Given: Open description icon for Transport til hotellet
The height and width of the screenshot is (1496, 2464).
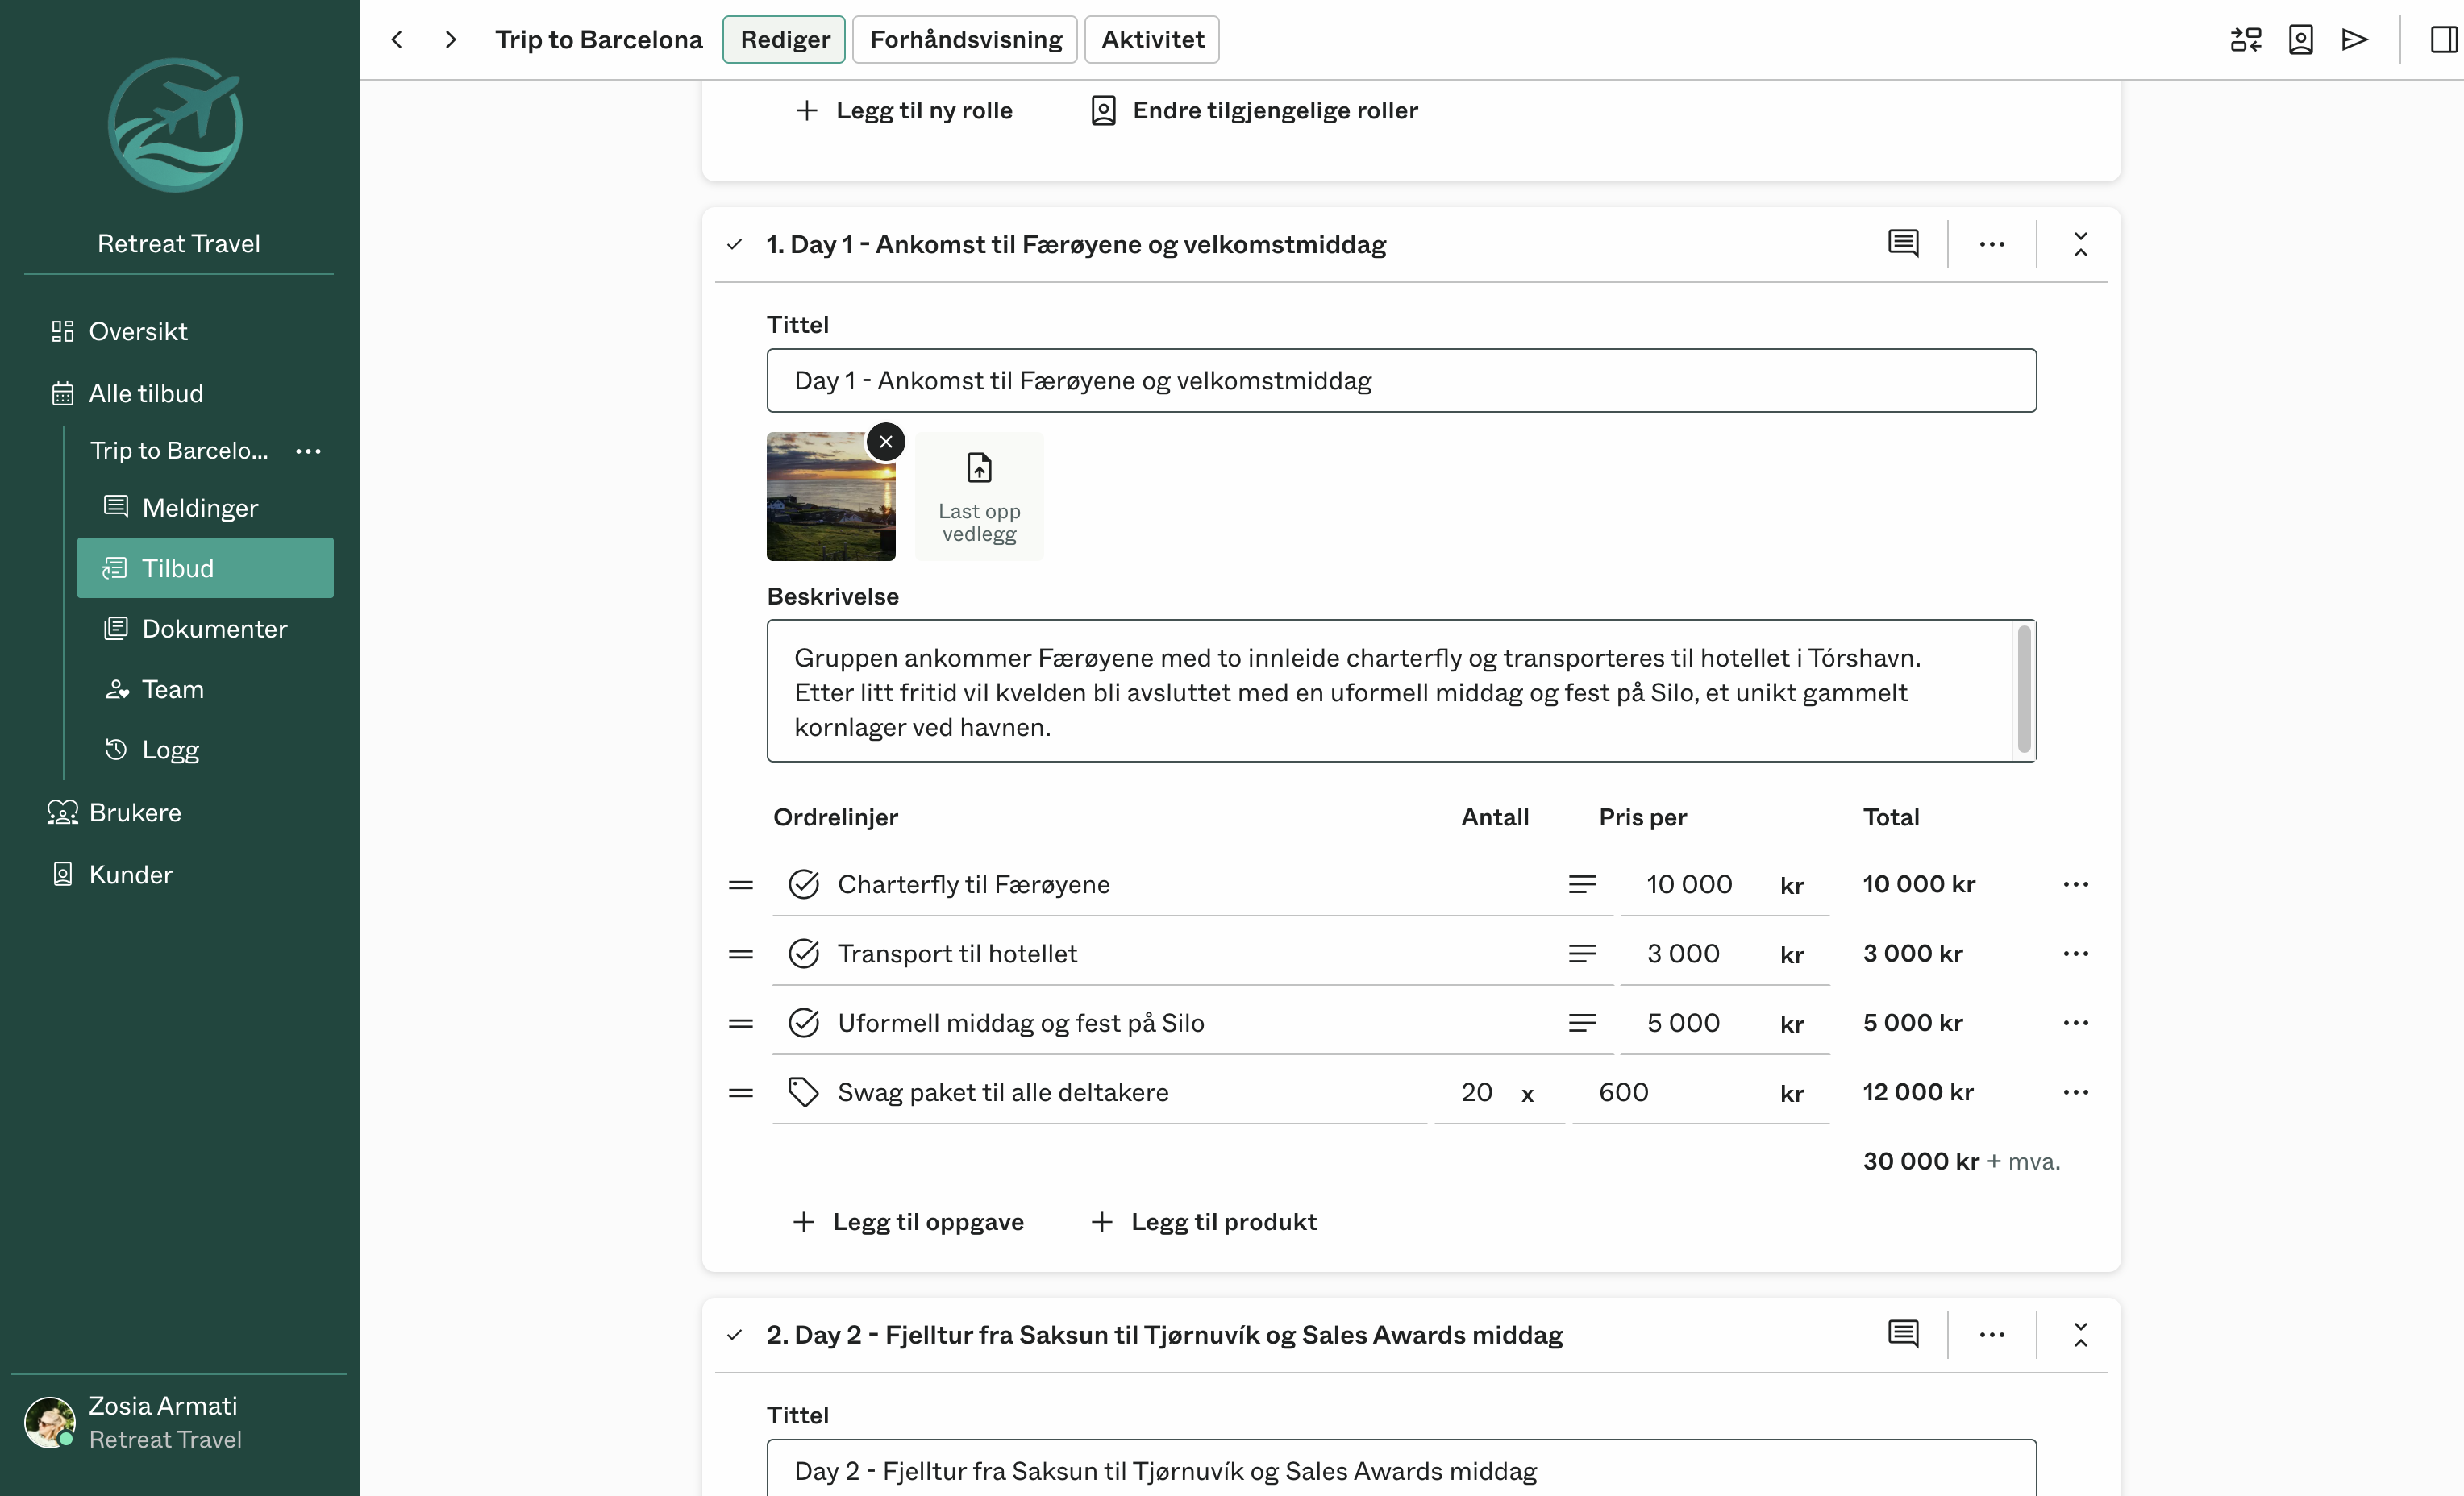Looking at the screenshot, I should click(x=1581, y=953).
